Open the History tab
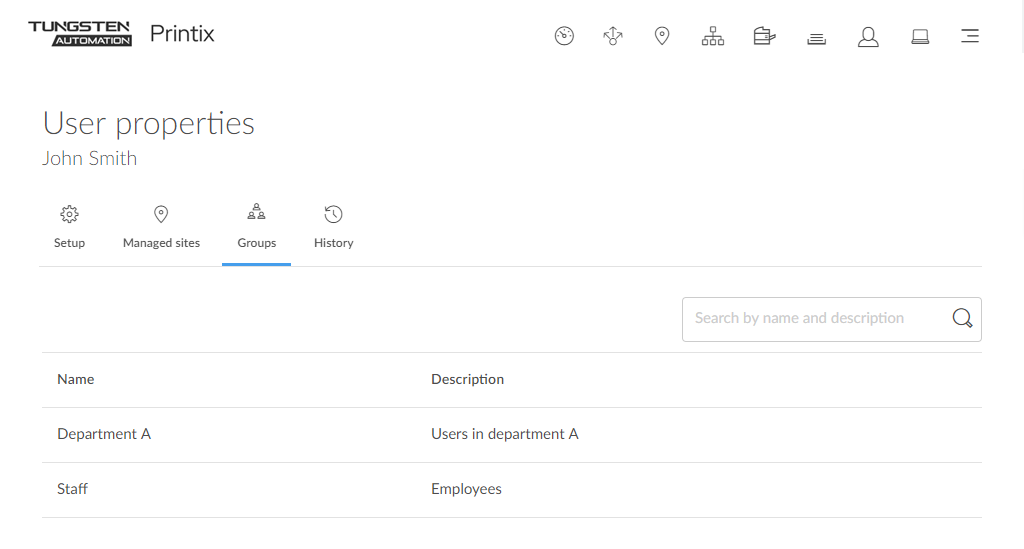The width and height of the screenshot is (1024, 549). click(333, 227)
